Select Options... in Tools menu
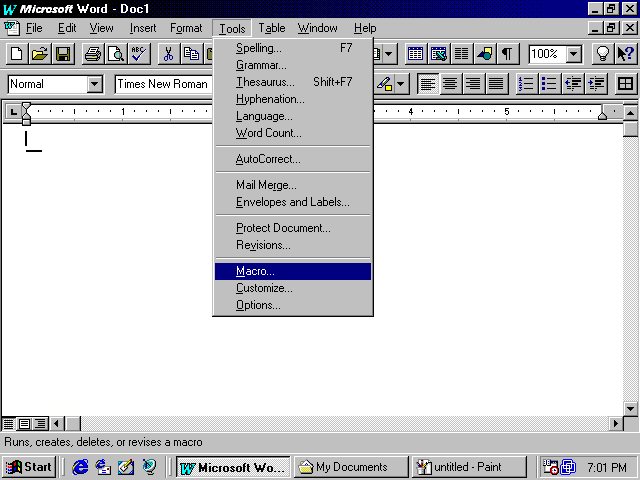The height and width of the screenshot is (480, 640). [x=293, y=305]
